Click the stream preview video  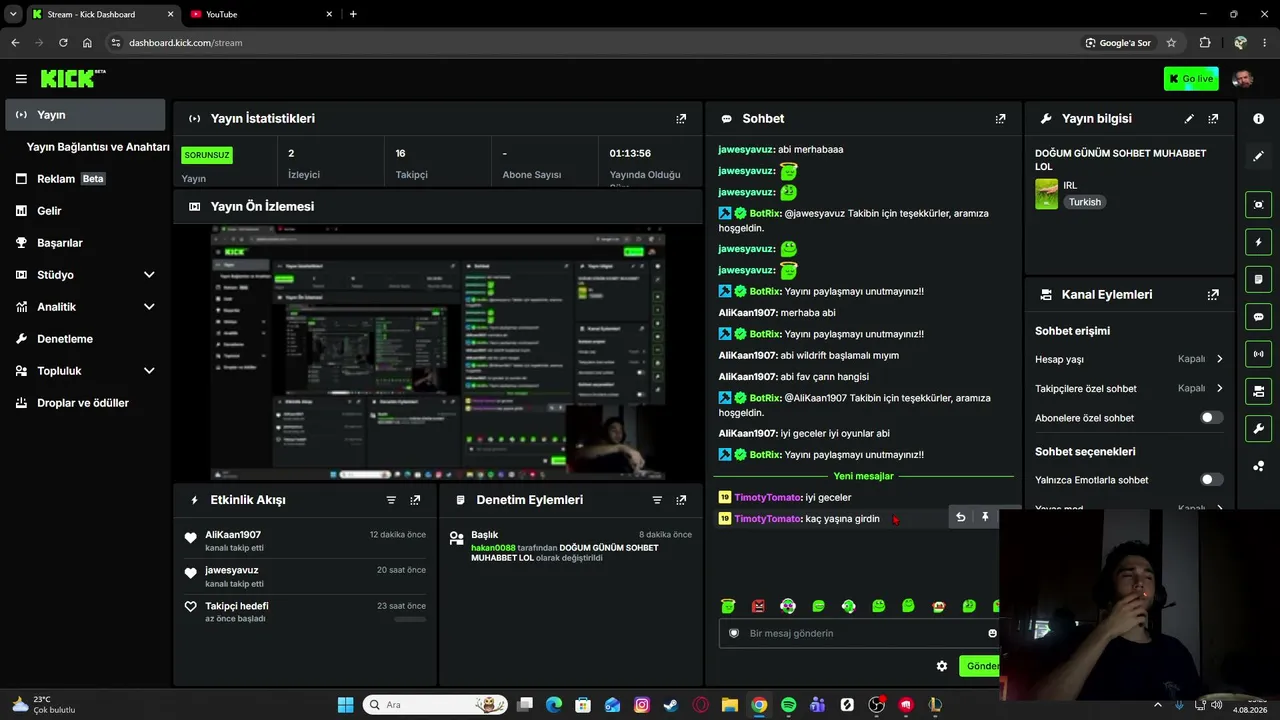point(438,353)
